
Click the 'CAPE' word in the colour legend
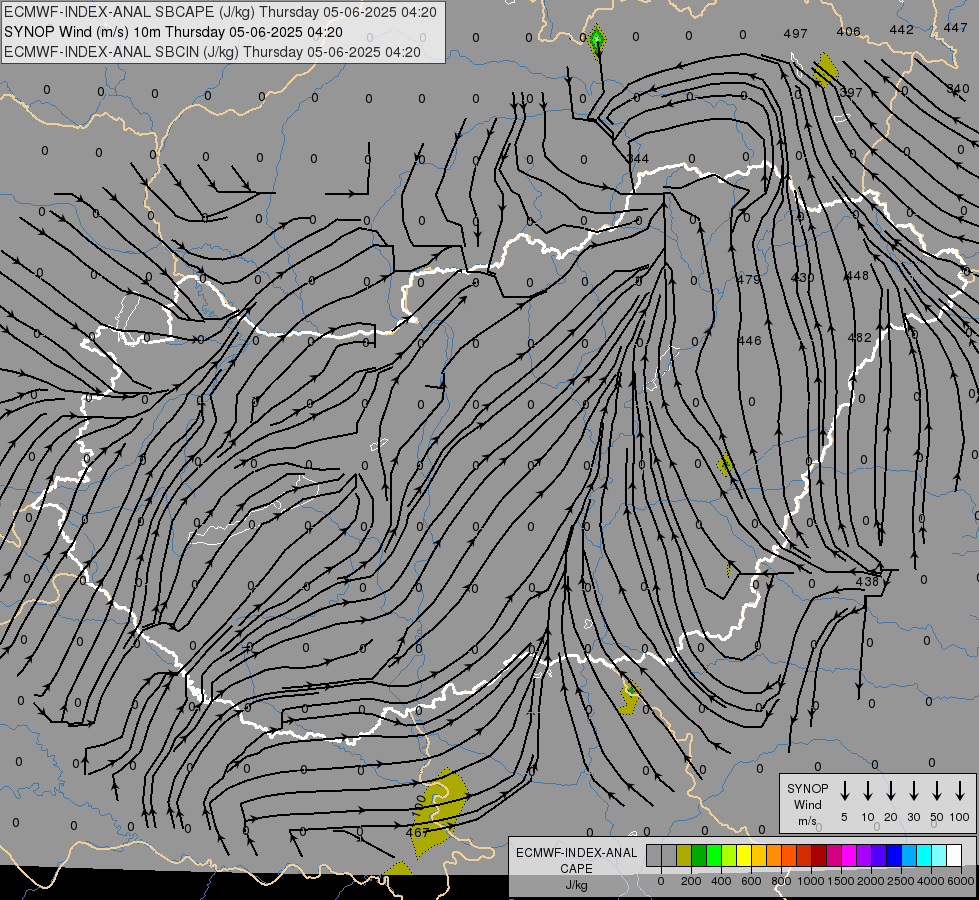(576, 869)
